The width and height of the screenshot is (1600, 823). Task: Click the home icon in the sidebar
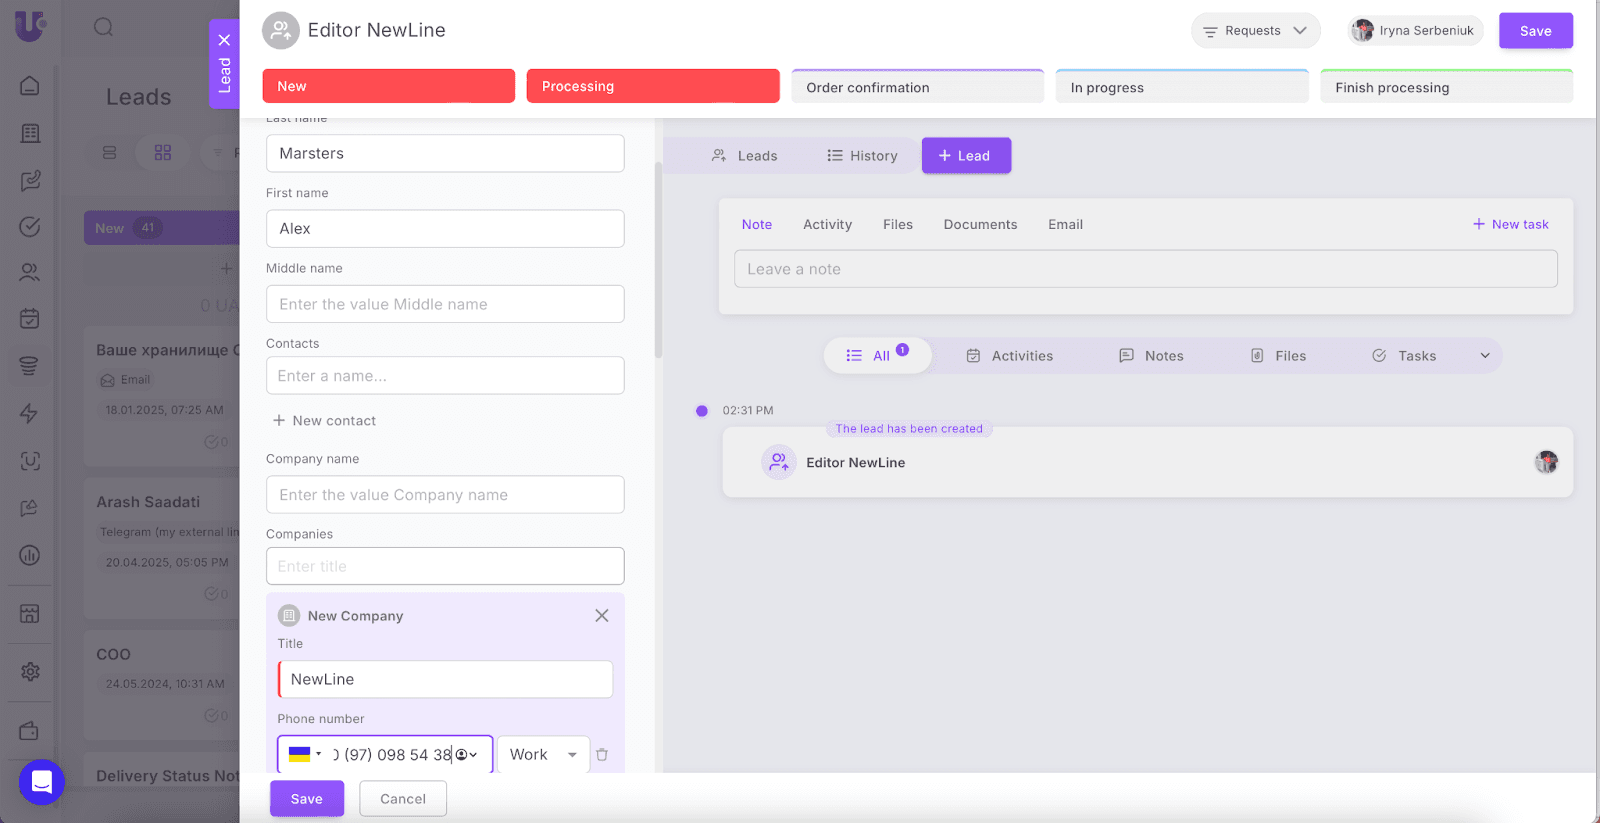(x=30, y=86)
